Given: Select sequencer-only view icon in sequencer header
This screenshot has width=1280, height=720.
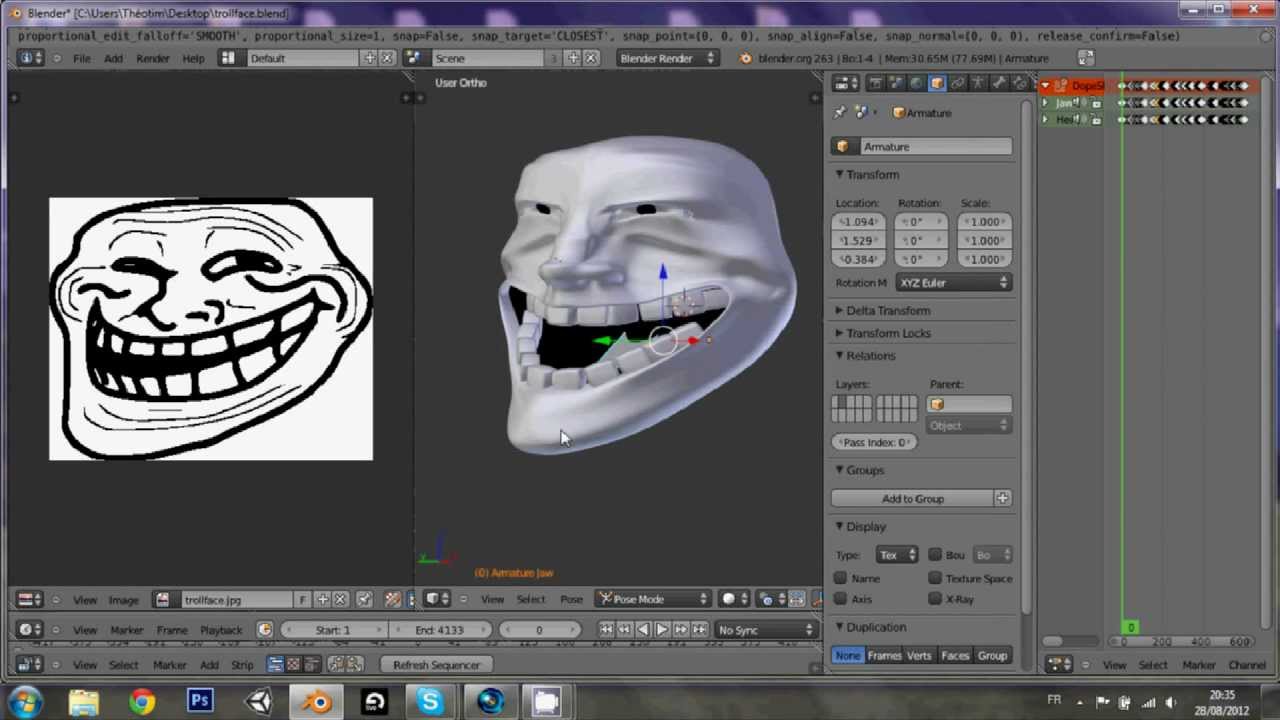Looking at the screenshot, I should tap(275, 664).
